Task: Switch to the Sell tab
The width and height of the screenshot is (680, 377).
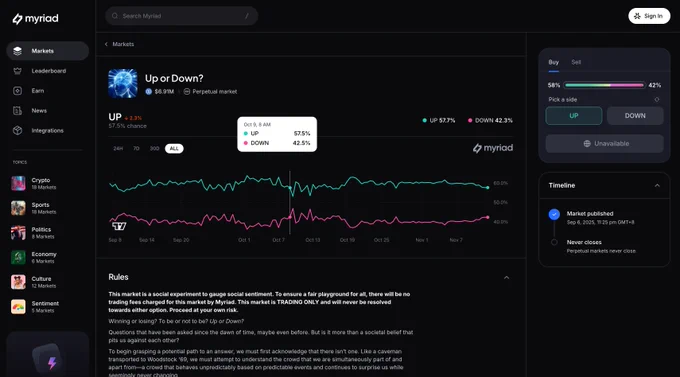Action: tap(576, 62)
